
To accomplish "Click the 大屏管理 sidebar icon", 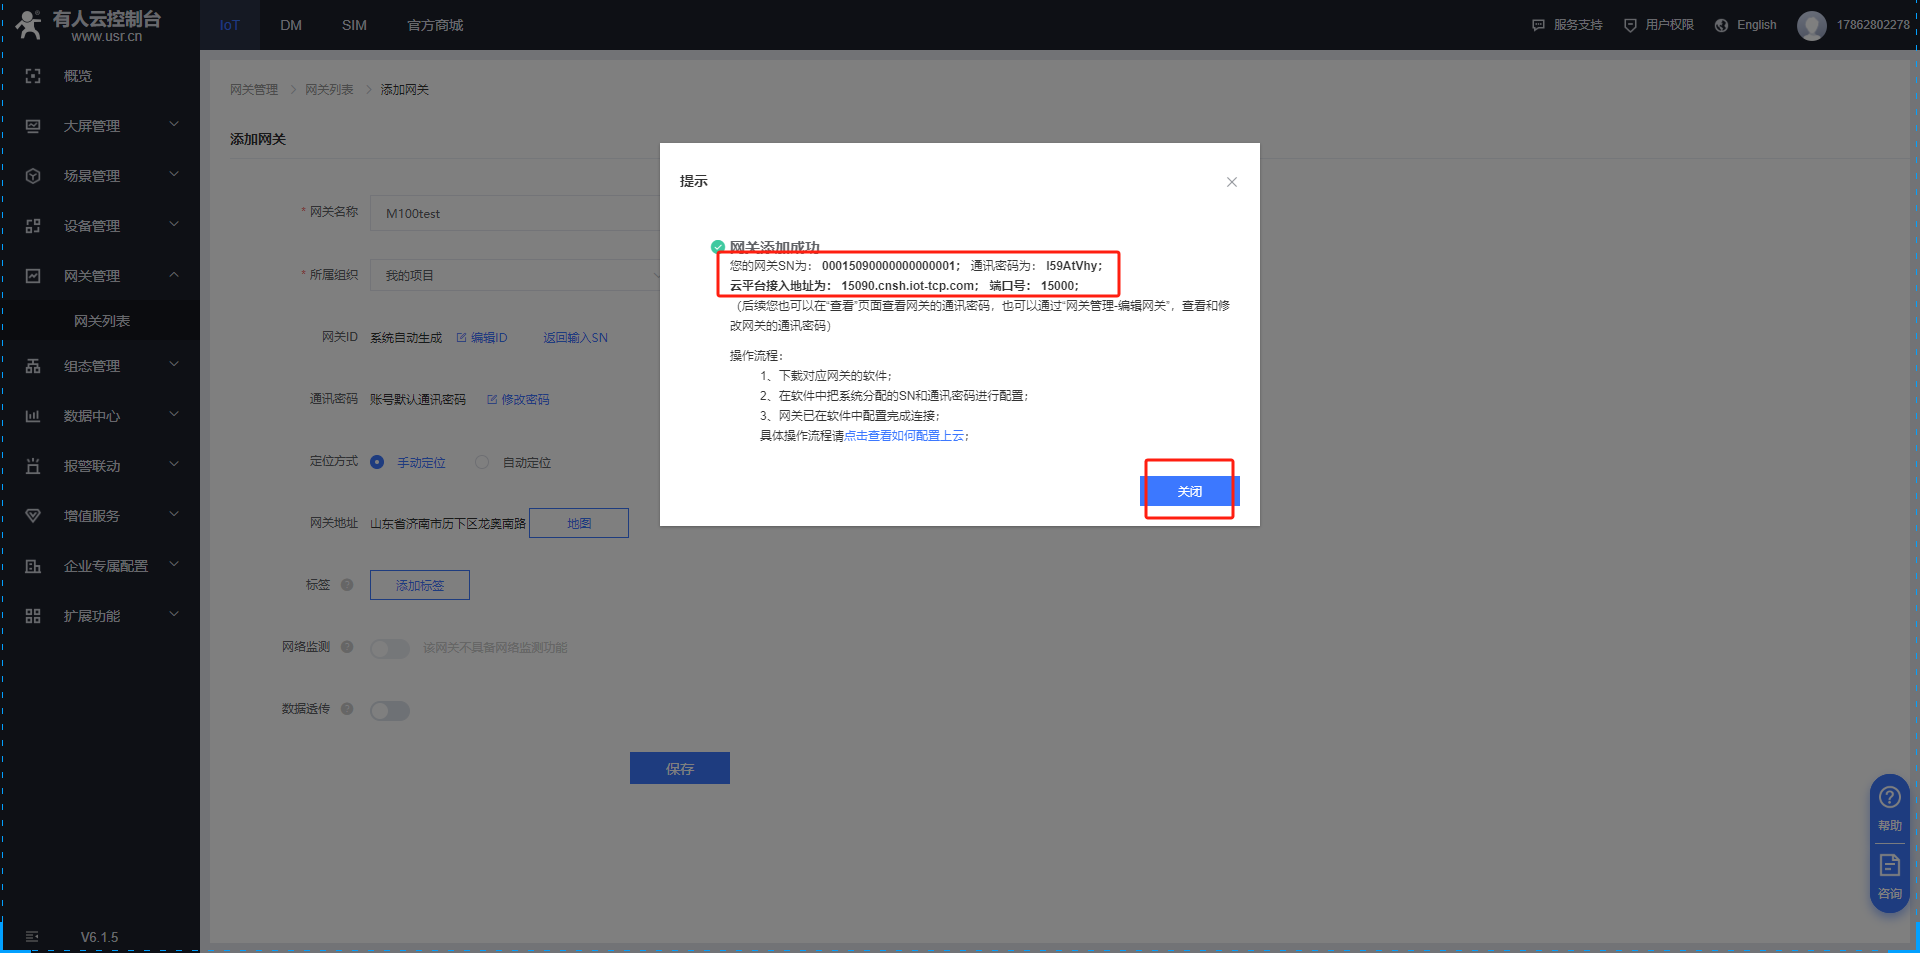I will coord(33,126).
